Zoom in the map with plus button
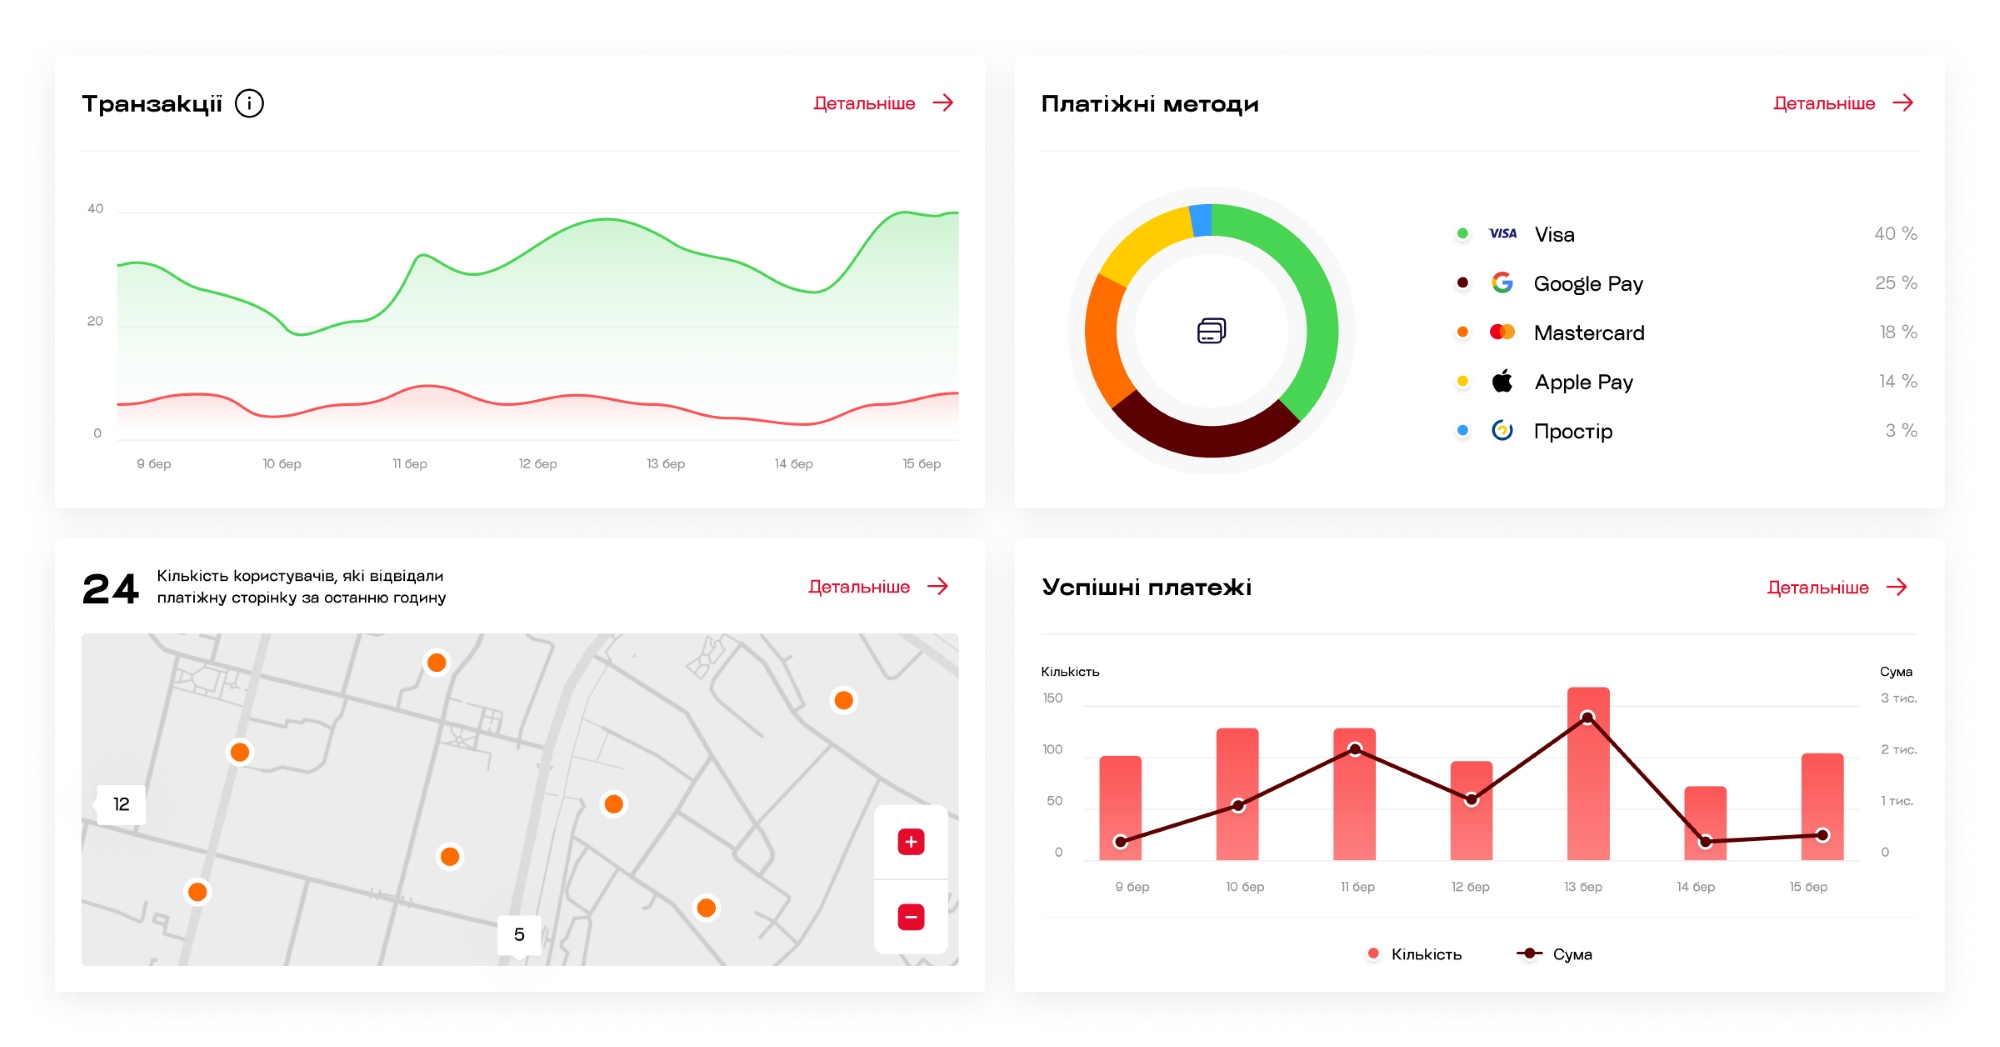Image resolution: width=2000 pixels, height=1047 pixels. click(x=911, y=842)
